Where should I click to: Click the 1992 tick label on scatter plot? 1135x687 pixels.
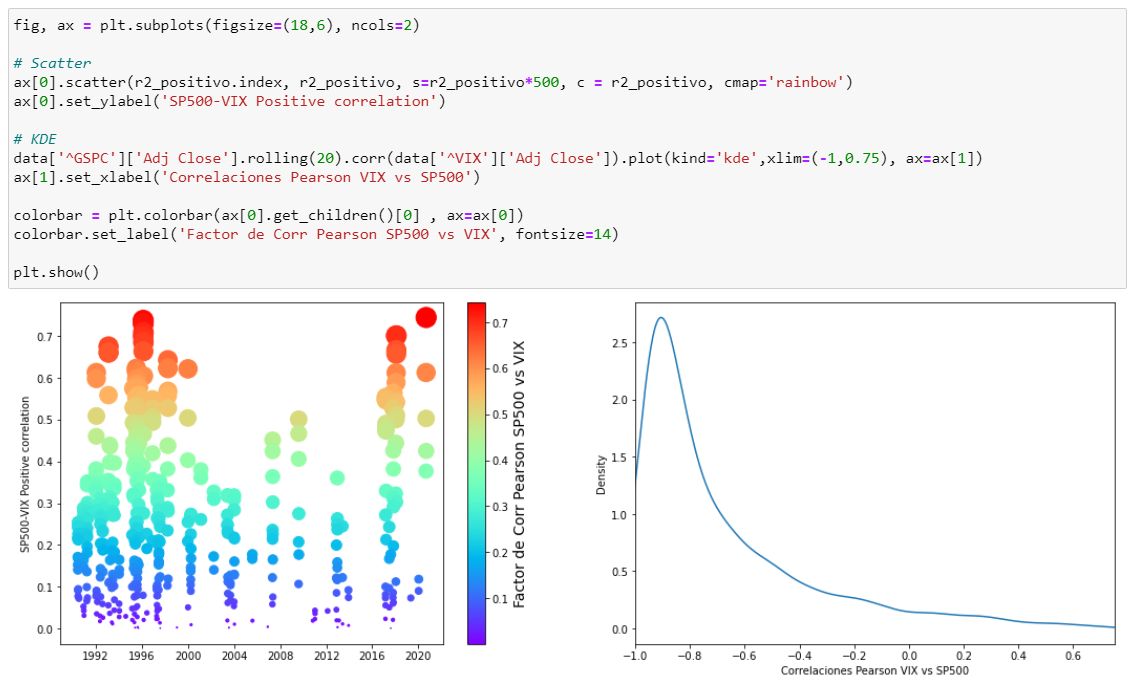pos(95,657)
